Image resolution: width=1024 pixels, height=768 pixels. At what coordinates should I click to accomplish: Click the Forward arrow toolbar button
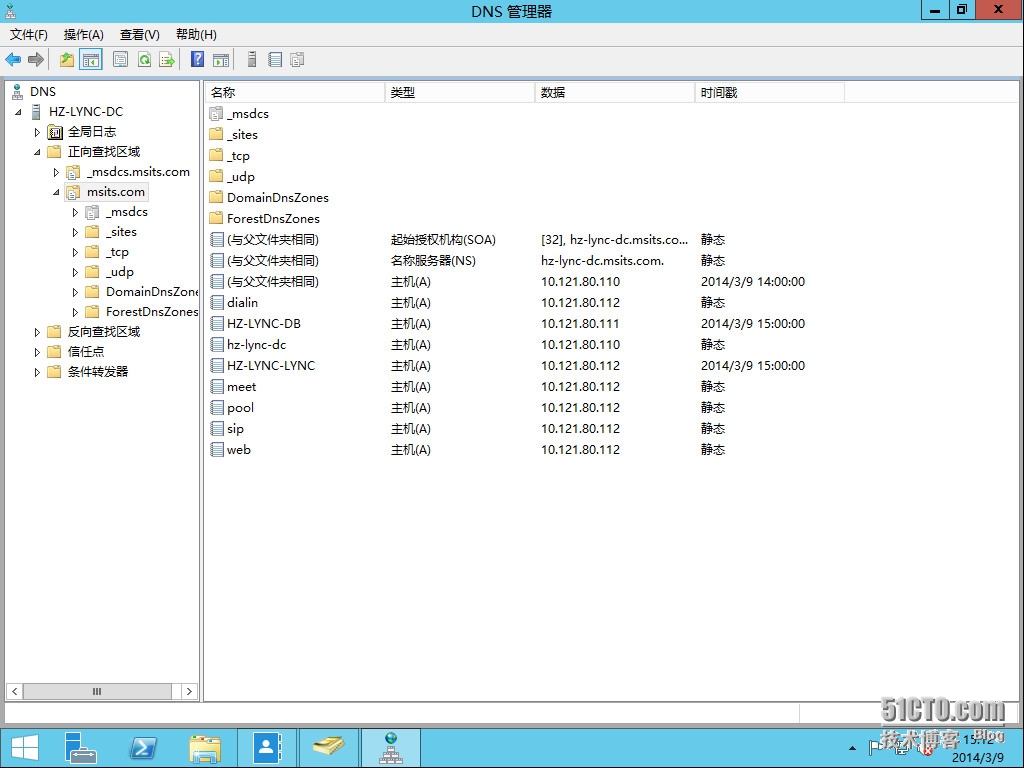click(x=36, y=60)
